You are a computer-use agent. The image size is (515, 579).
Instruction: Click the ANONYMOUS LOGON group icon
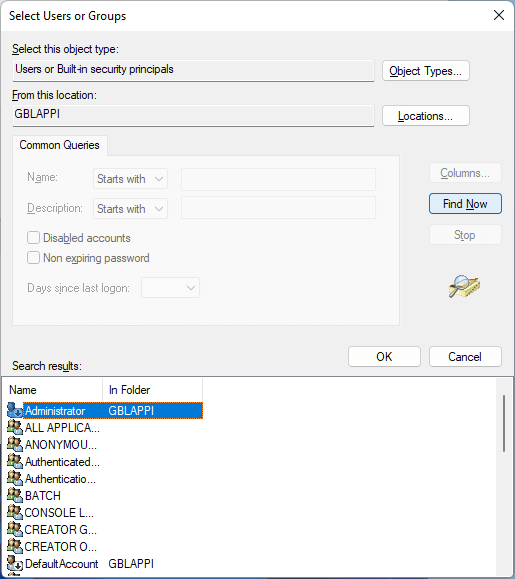tap(15, 444)
